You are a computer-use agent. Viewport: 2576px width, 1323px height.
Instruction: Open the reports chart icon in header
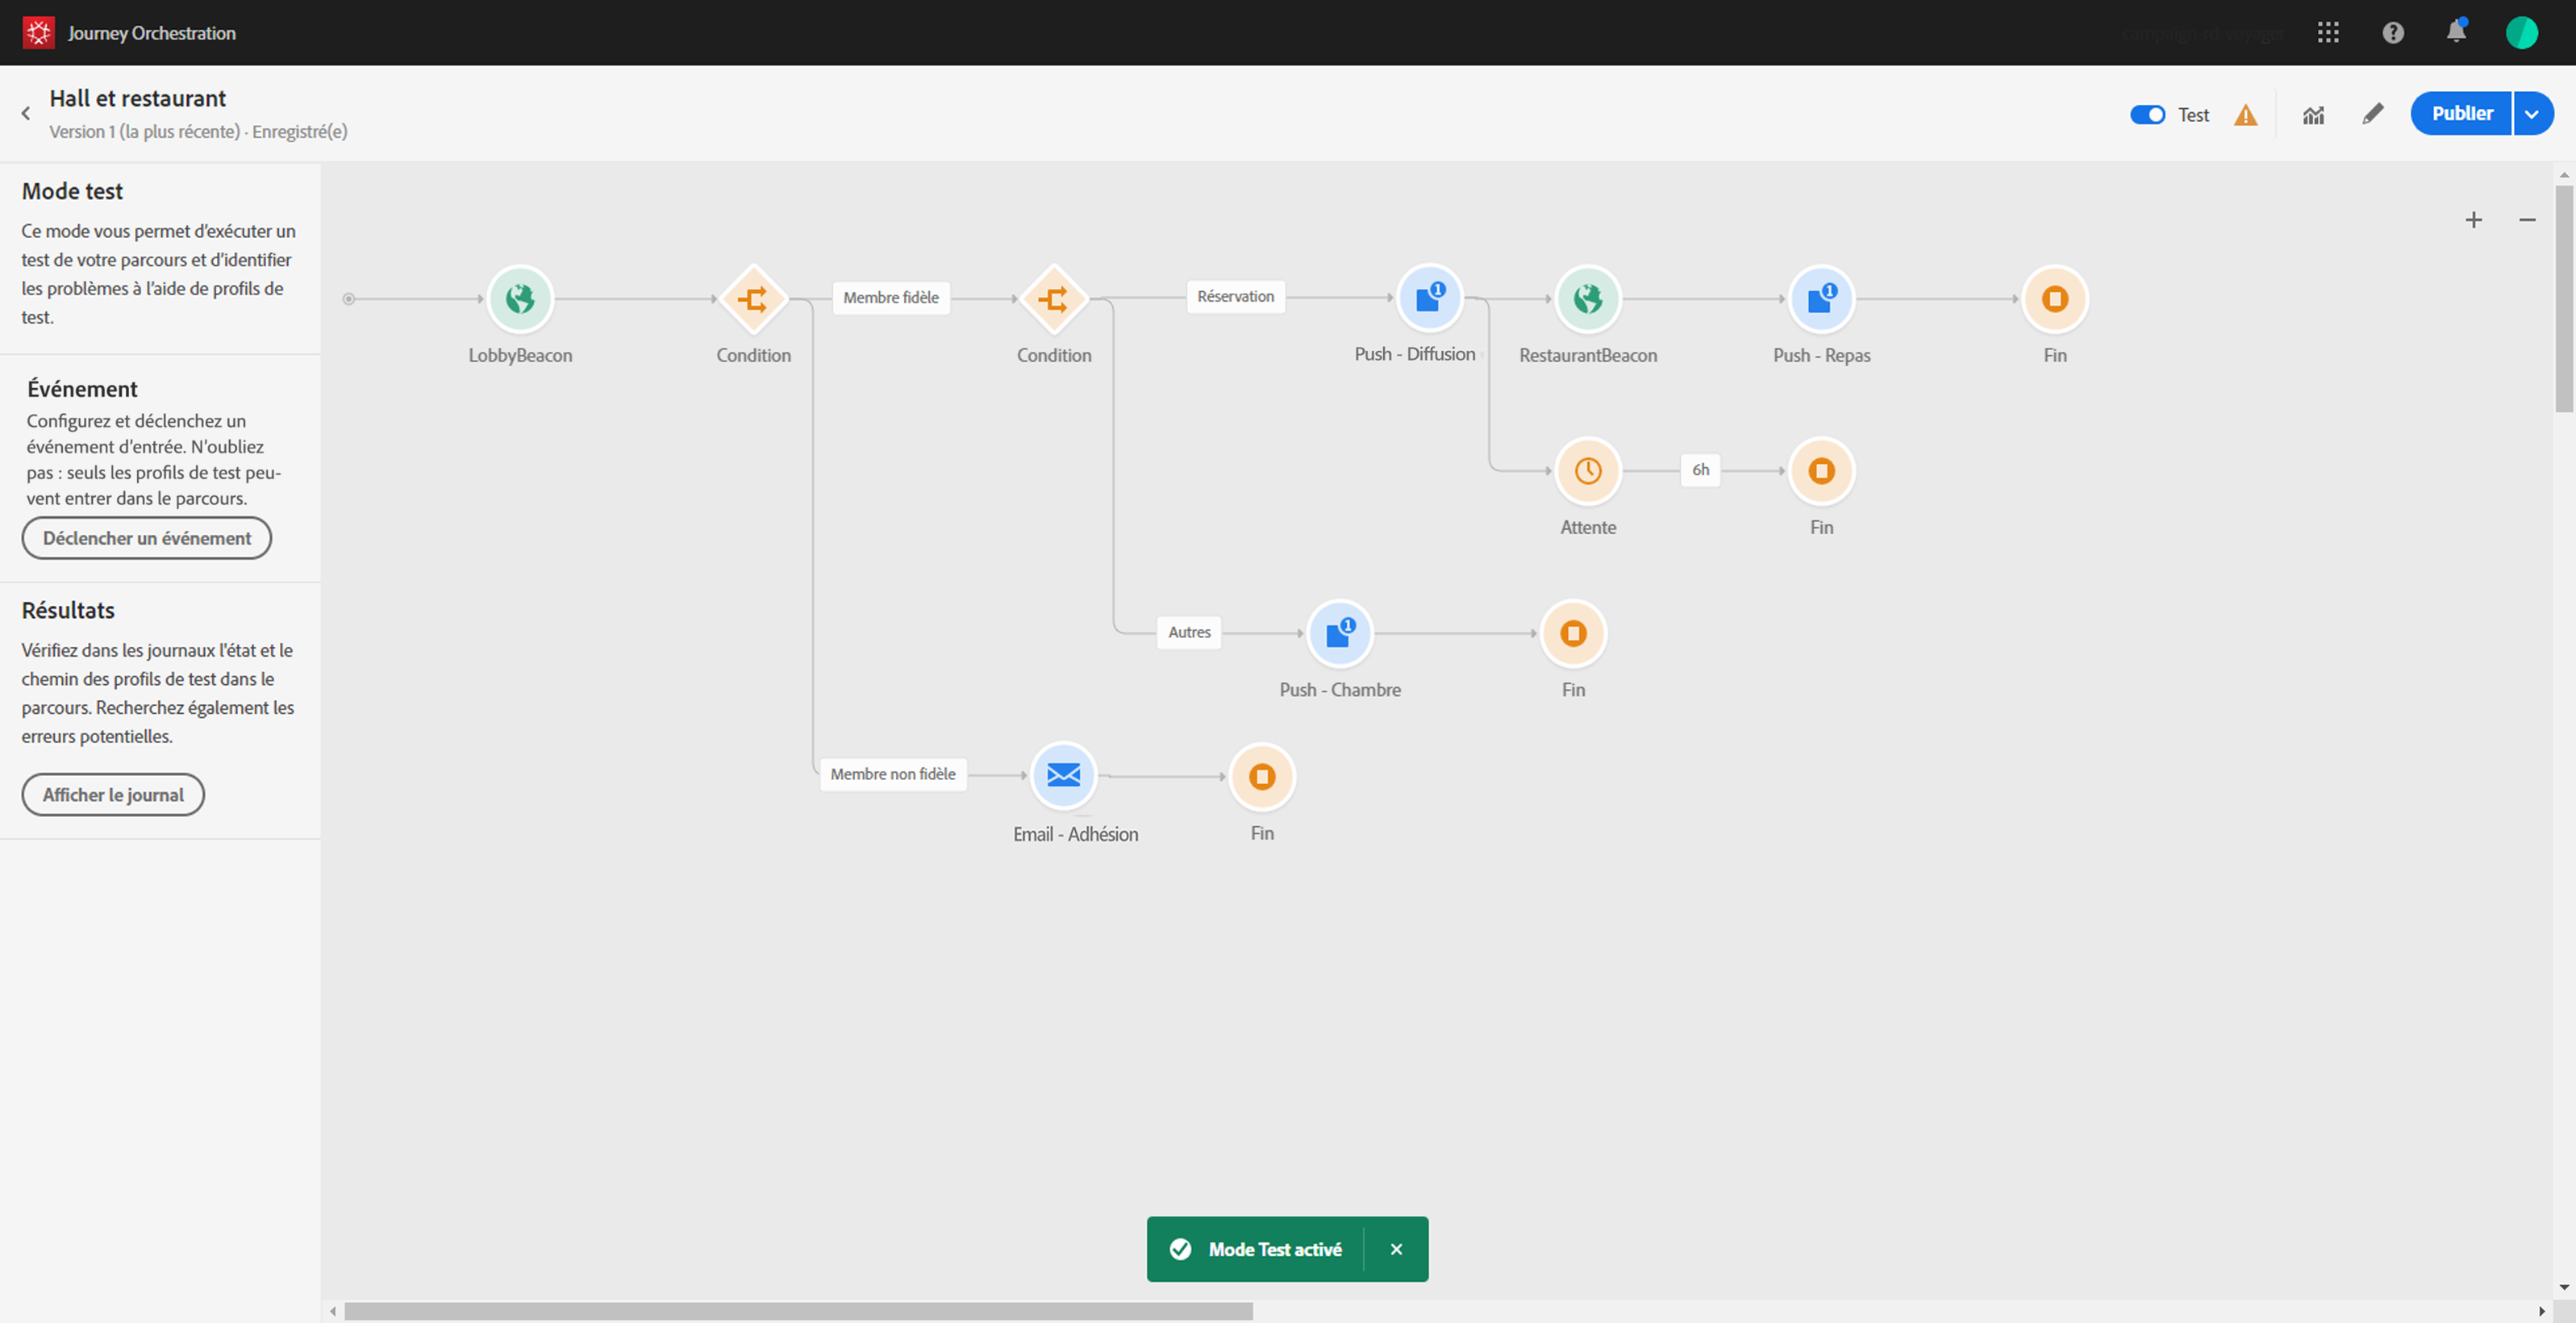2313,115
